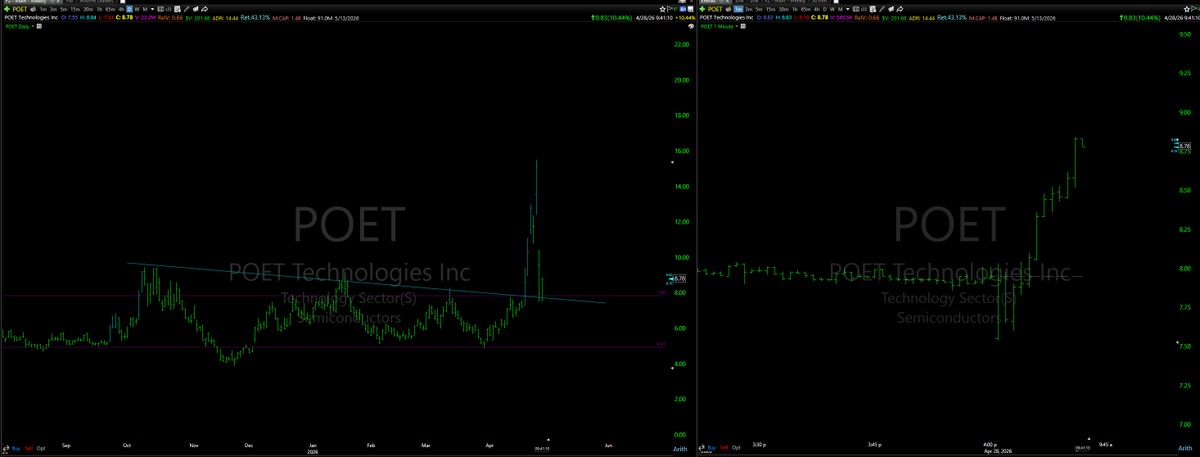The width and height of the screenshot is (1200, 457).
Task: Select the 1m timeframe on the left chart
Action: pos(44,9)
